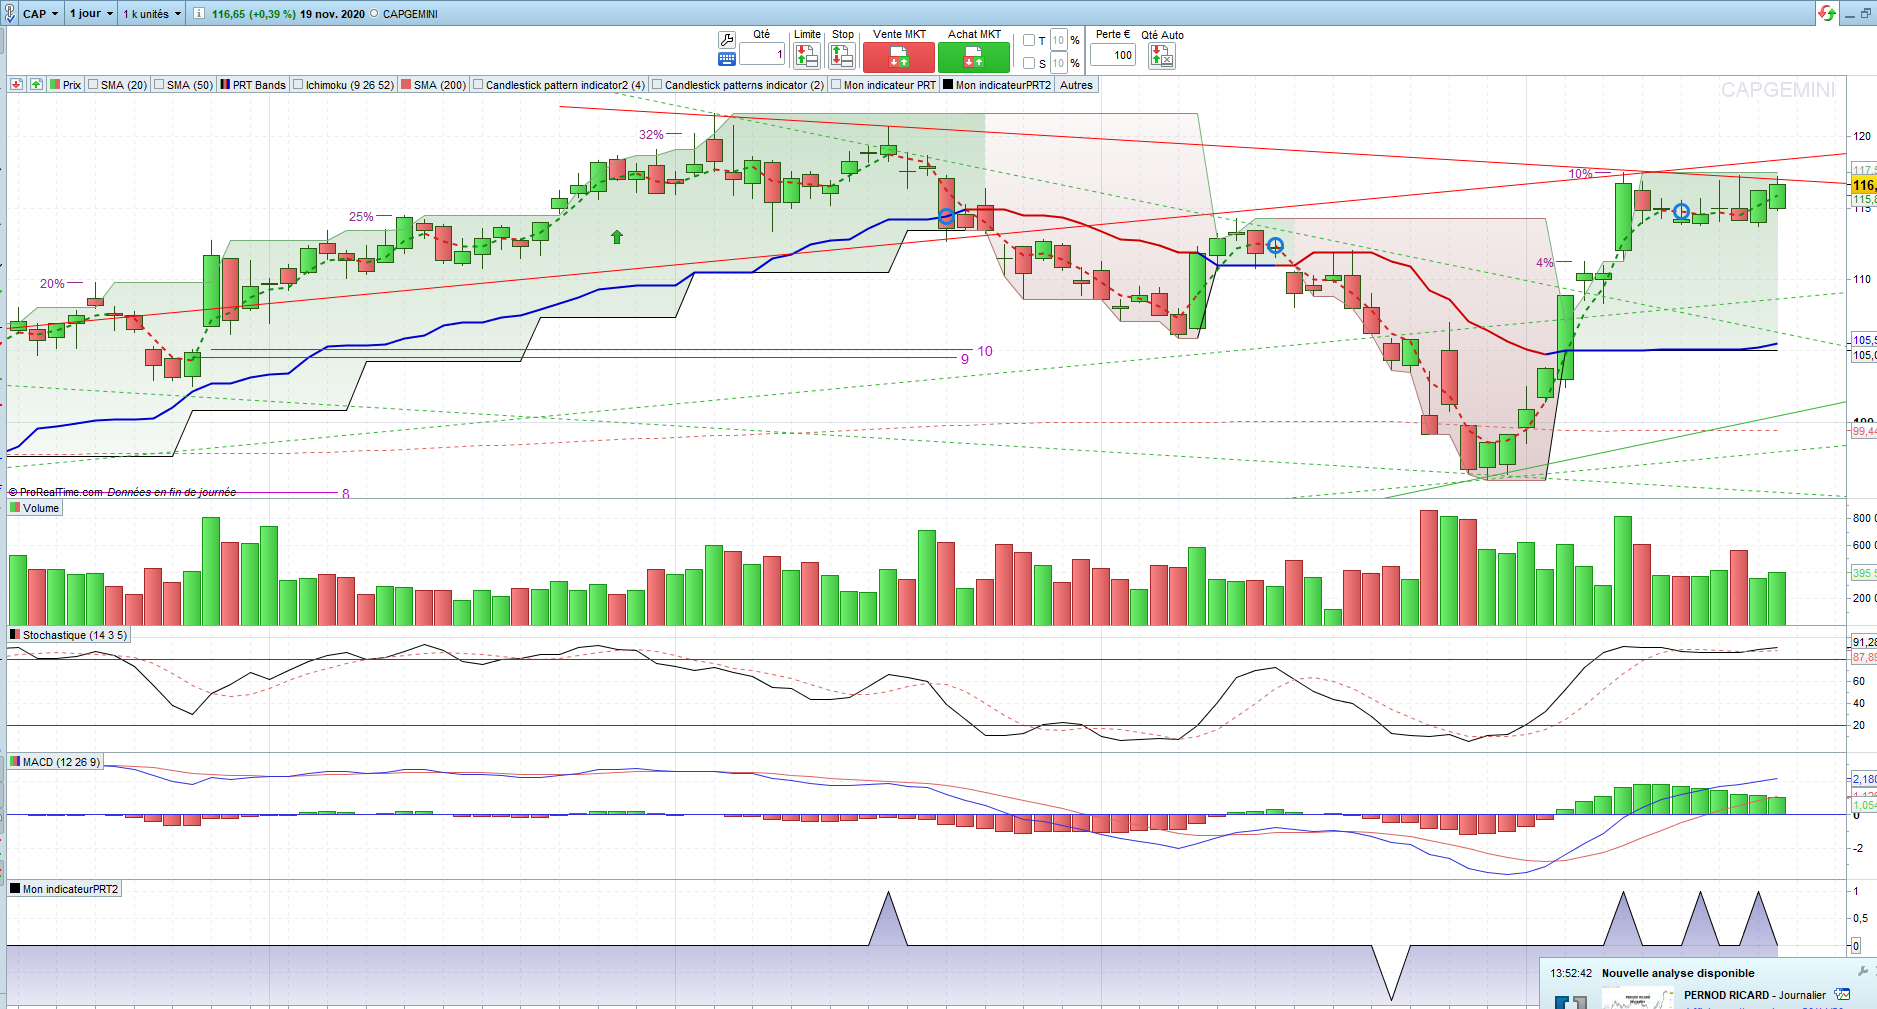
Task: Place a Limite order using its icon
Action: (806, 55)
